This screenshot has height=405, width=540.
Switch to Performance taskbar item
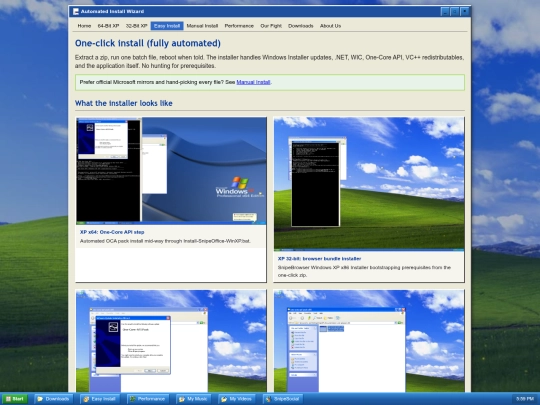(148, 399)
